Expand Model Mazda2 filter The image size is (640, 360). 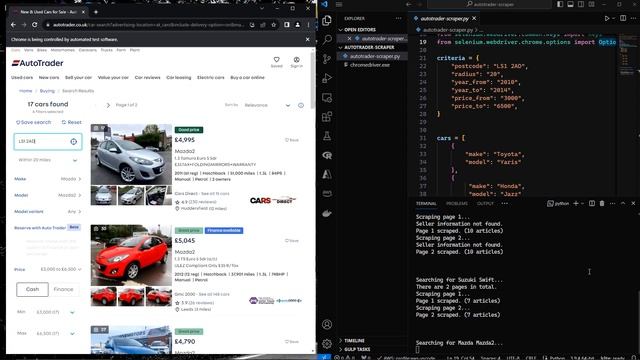tap(48, 195)
